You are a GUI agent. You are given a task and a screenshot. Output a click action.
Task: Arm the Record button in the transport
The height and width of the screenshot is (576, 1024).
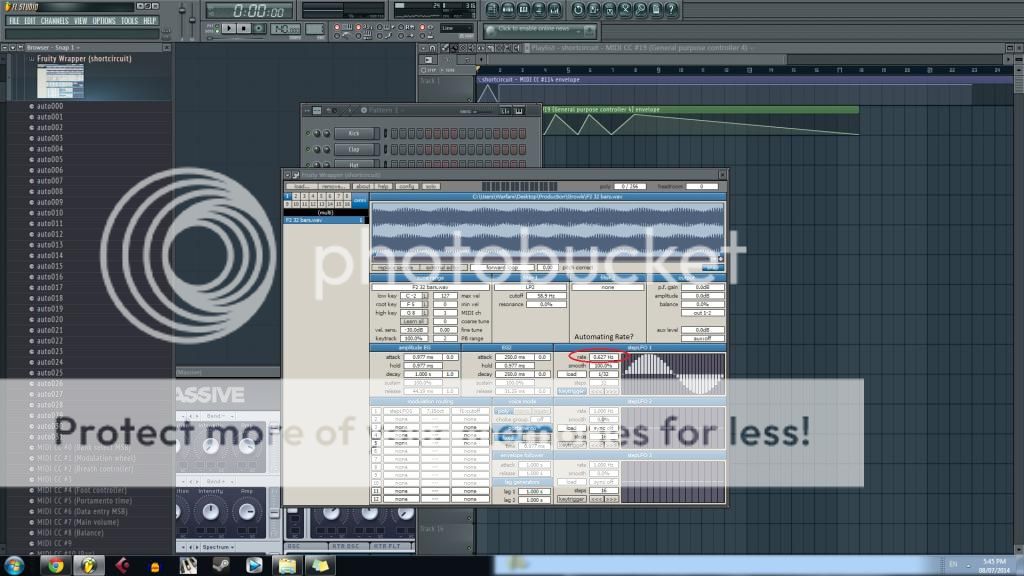pyautogui.click(x=259, y=29)
